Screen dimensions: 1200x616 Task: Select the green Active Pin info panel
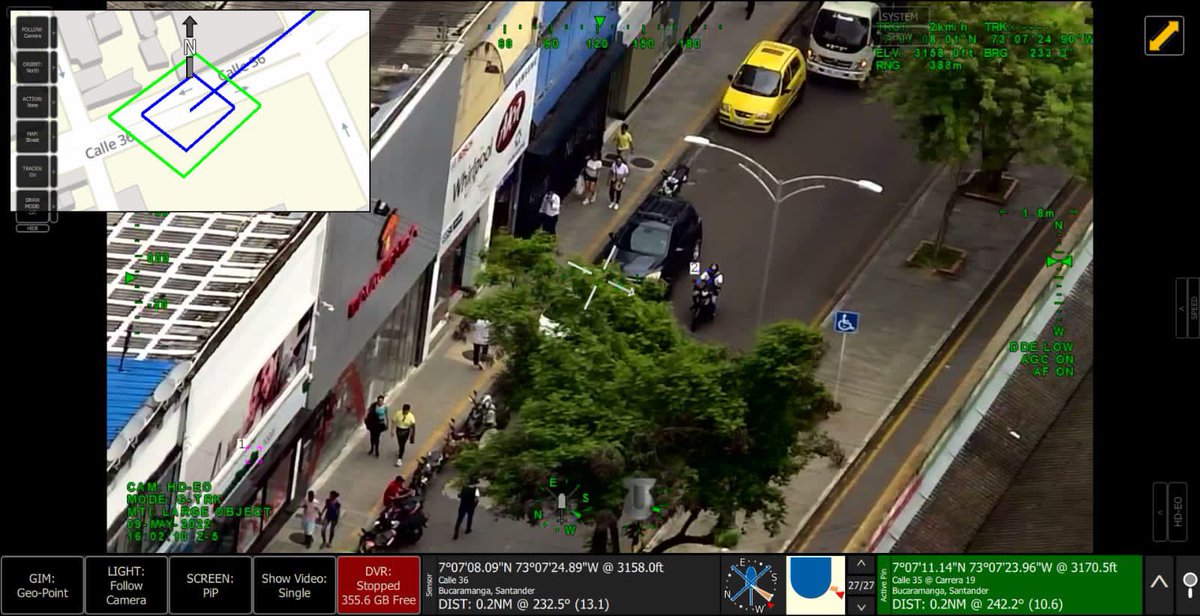(1009, 585)
